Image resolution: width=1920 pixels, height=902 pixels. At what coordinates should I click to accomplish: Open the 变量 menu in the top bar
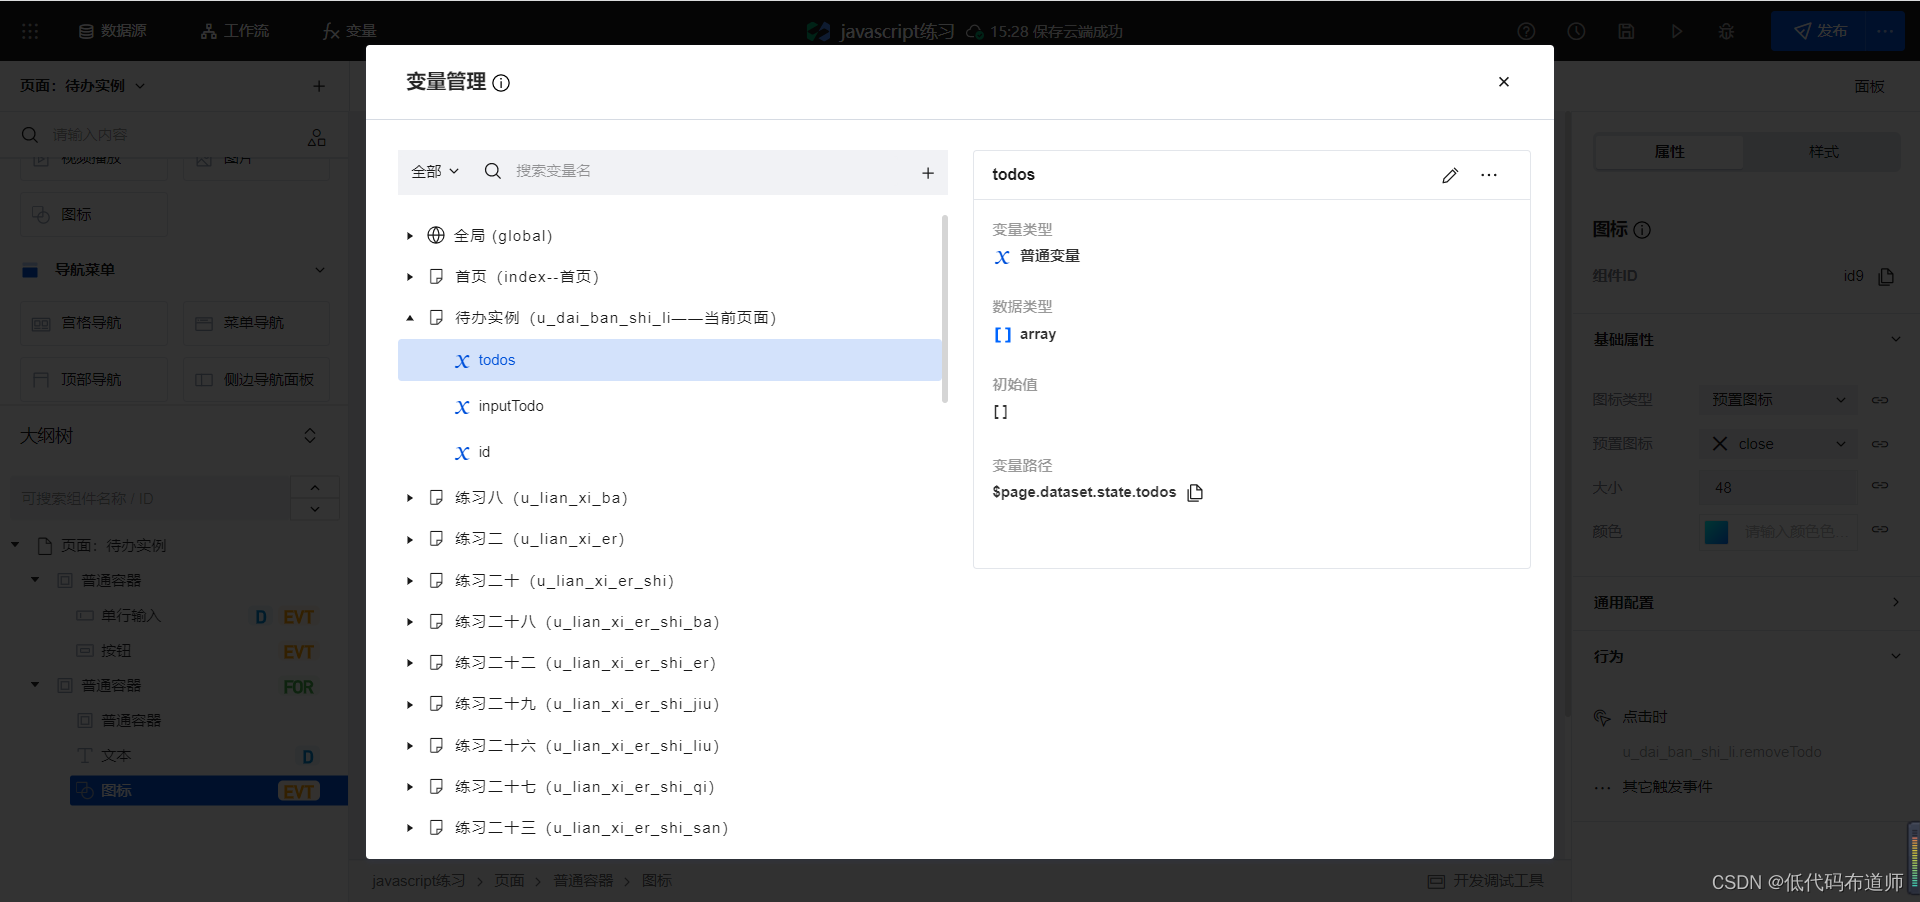pyautogui.click(x=349, y=31)
